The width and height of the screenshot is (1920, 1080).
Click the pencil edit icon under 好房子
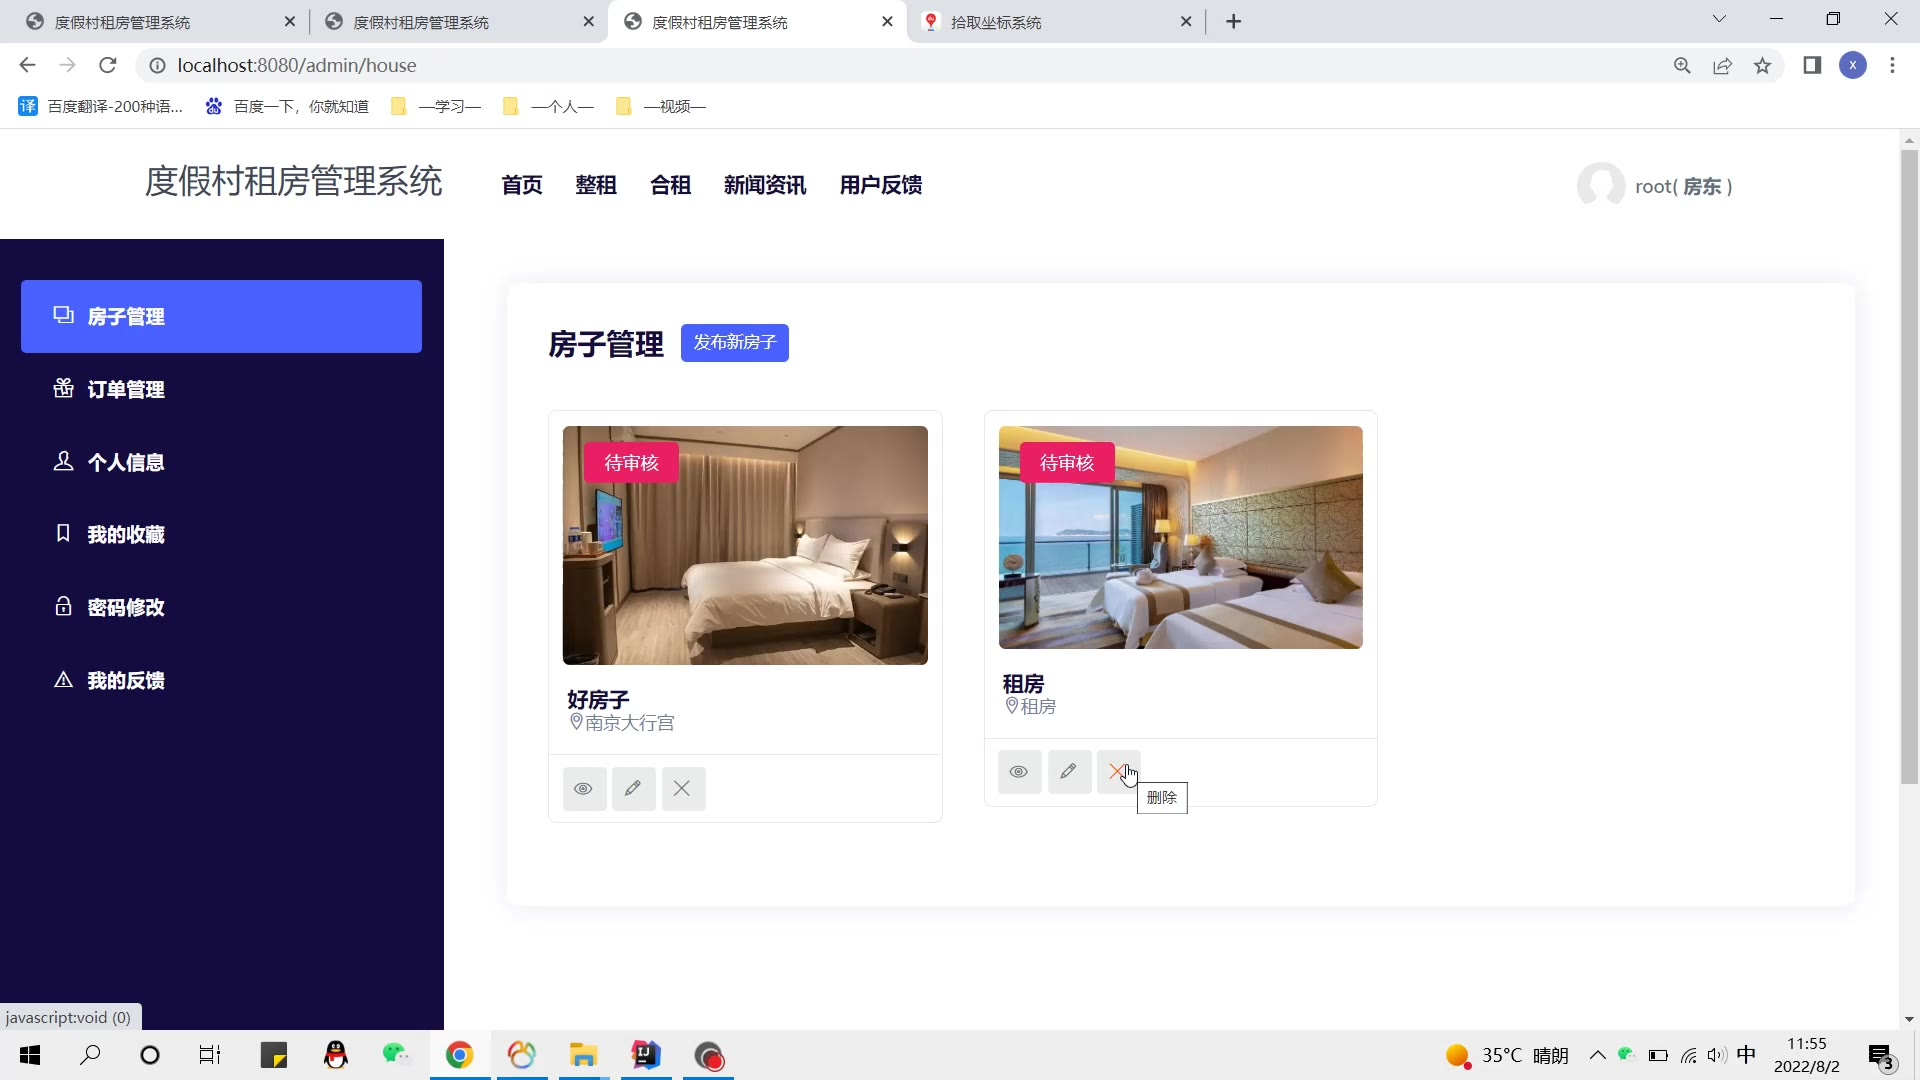point(633,789)
